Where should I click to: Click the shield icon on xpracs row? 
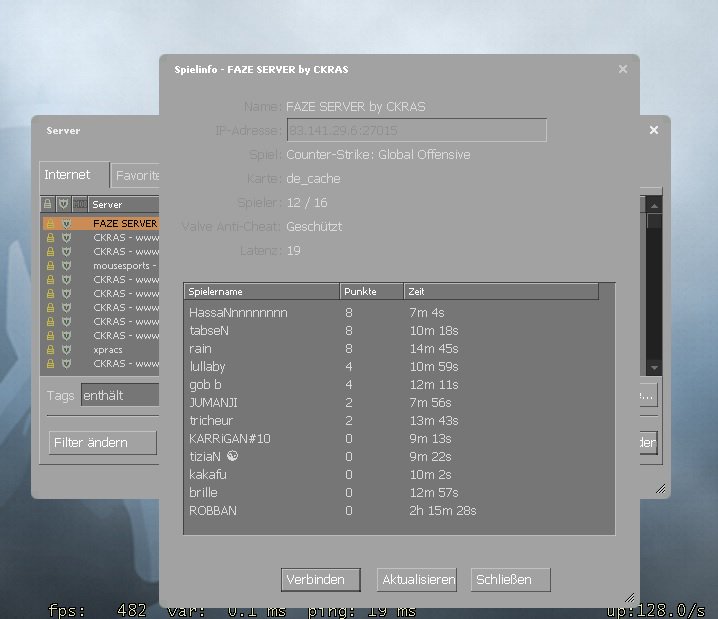[x=66, y=350]
